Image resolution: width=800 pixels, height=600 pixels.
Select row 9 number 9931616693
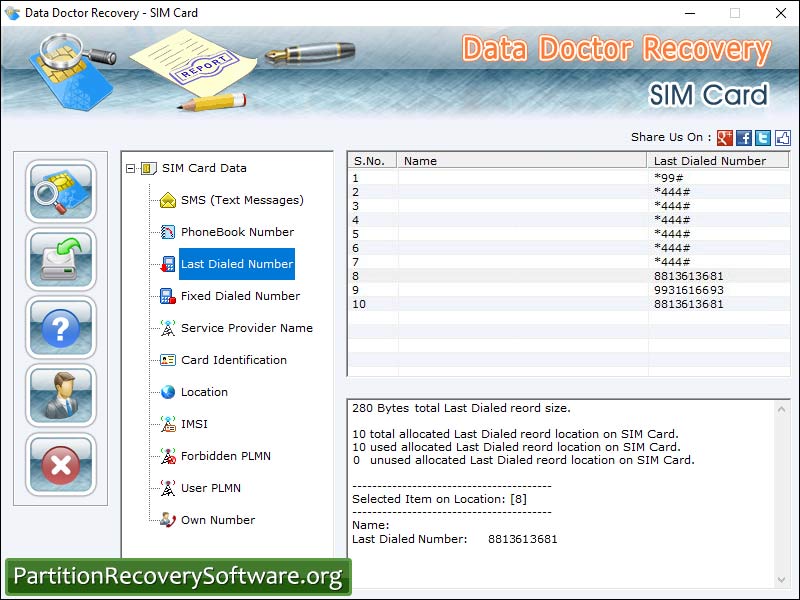tap(569, 290)
